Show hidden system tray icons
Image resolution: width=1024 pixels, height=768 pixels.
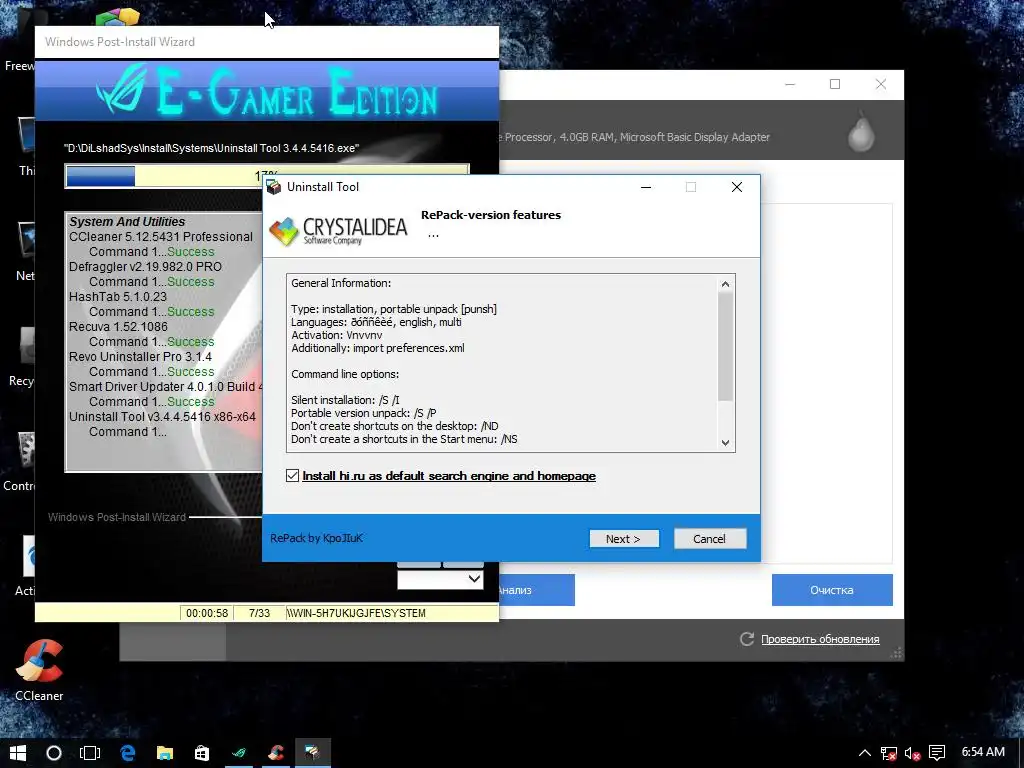(x=864, y=753)
